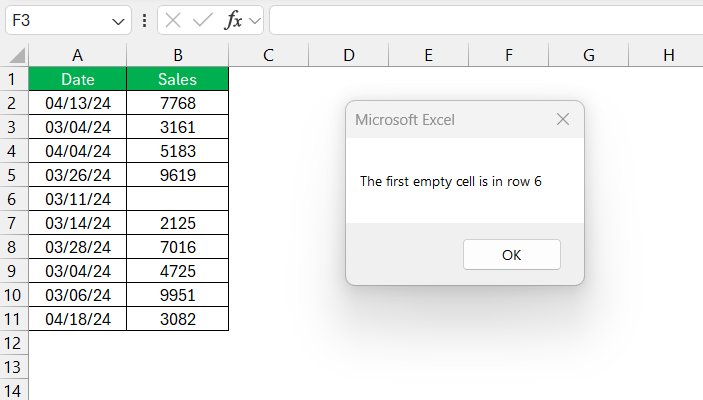
Task: Select column B header
Action: 178,55
